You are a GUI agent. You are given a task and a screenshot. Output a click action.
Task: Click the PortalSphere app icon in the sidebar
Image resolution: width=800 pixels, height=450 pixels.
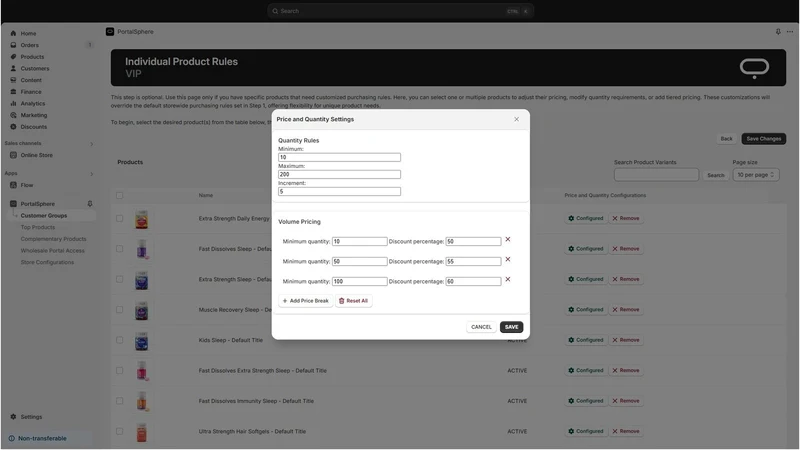(13, 204)
